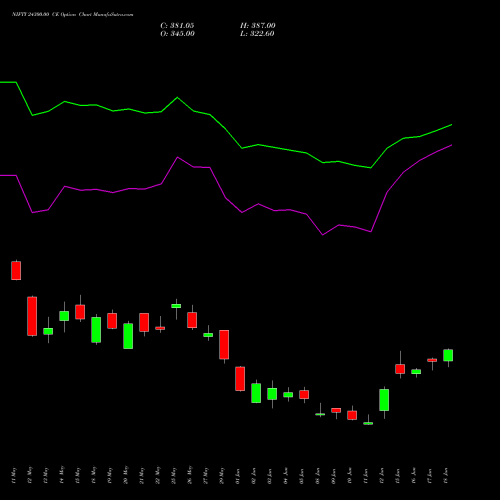500x500 pixels.
Task: Click the 11 May date label
Action: (14, 476)
